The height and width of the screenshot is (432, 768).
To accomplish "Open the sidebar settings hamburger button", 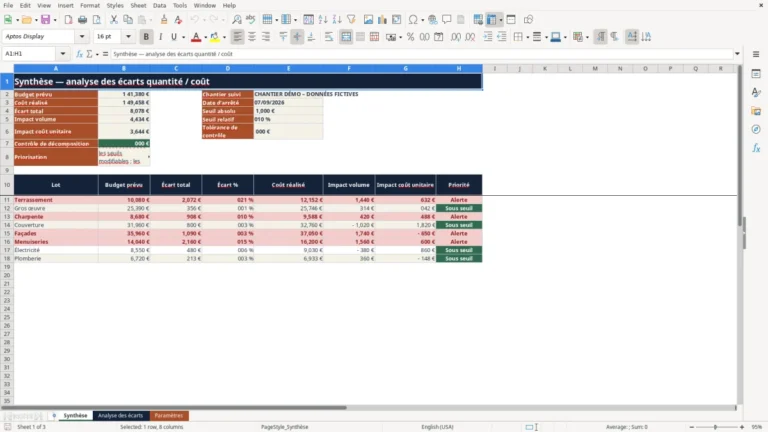I will click(756, 54).
